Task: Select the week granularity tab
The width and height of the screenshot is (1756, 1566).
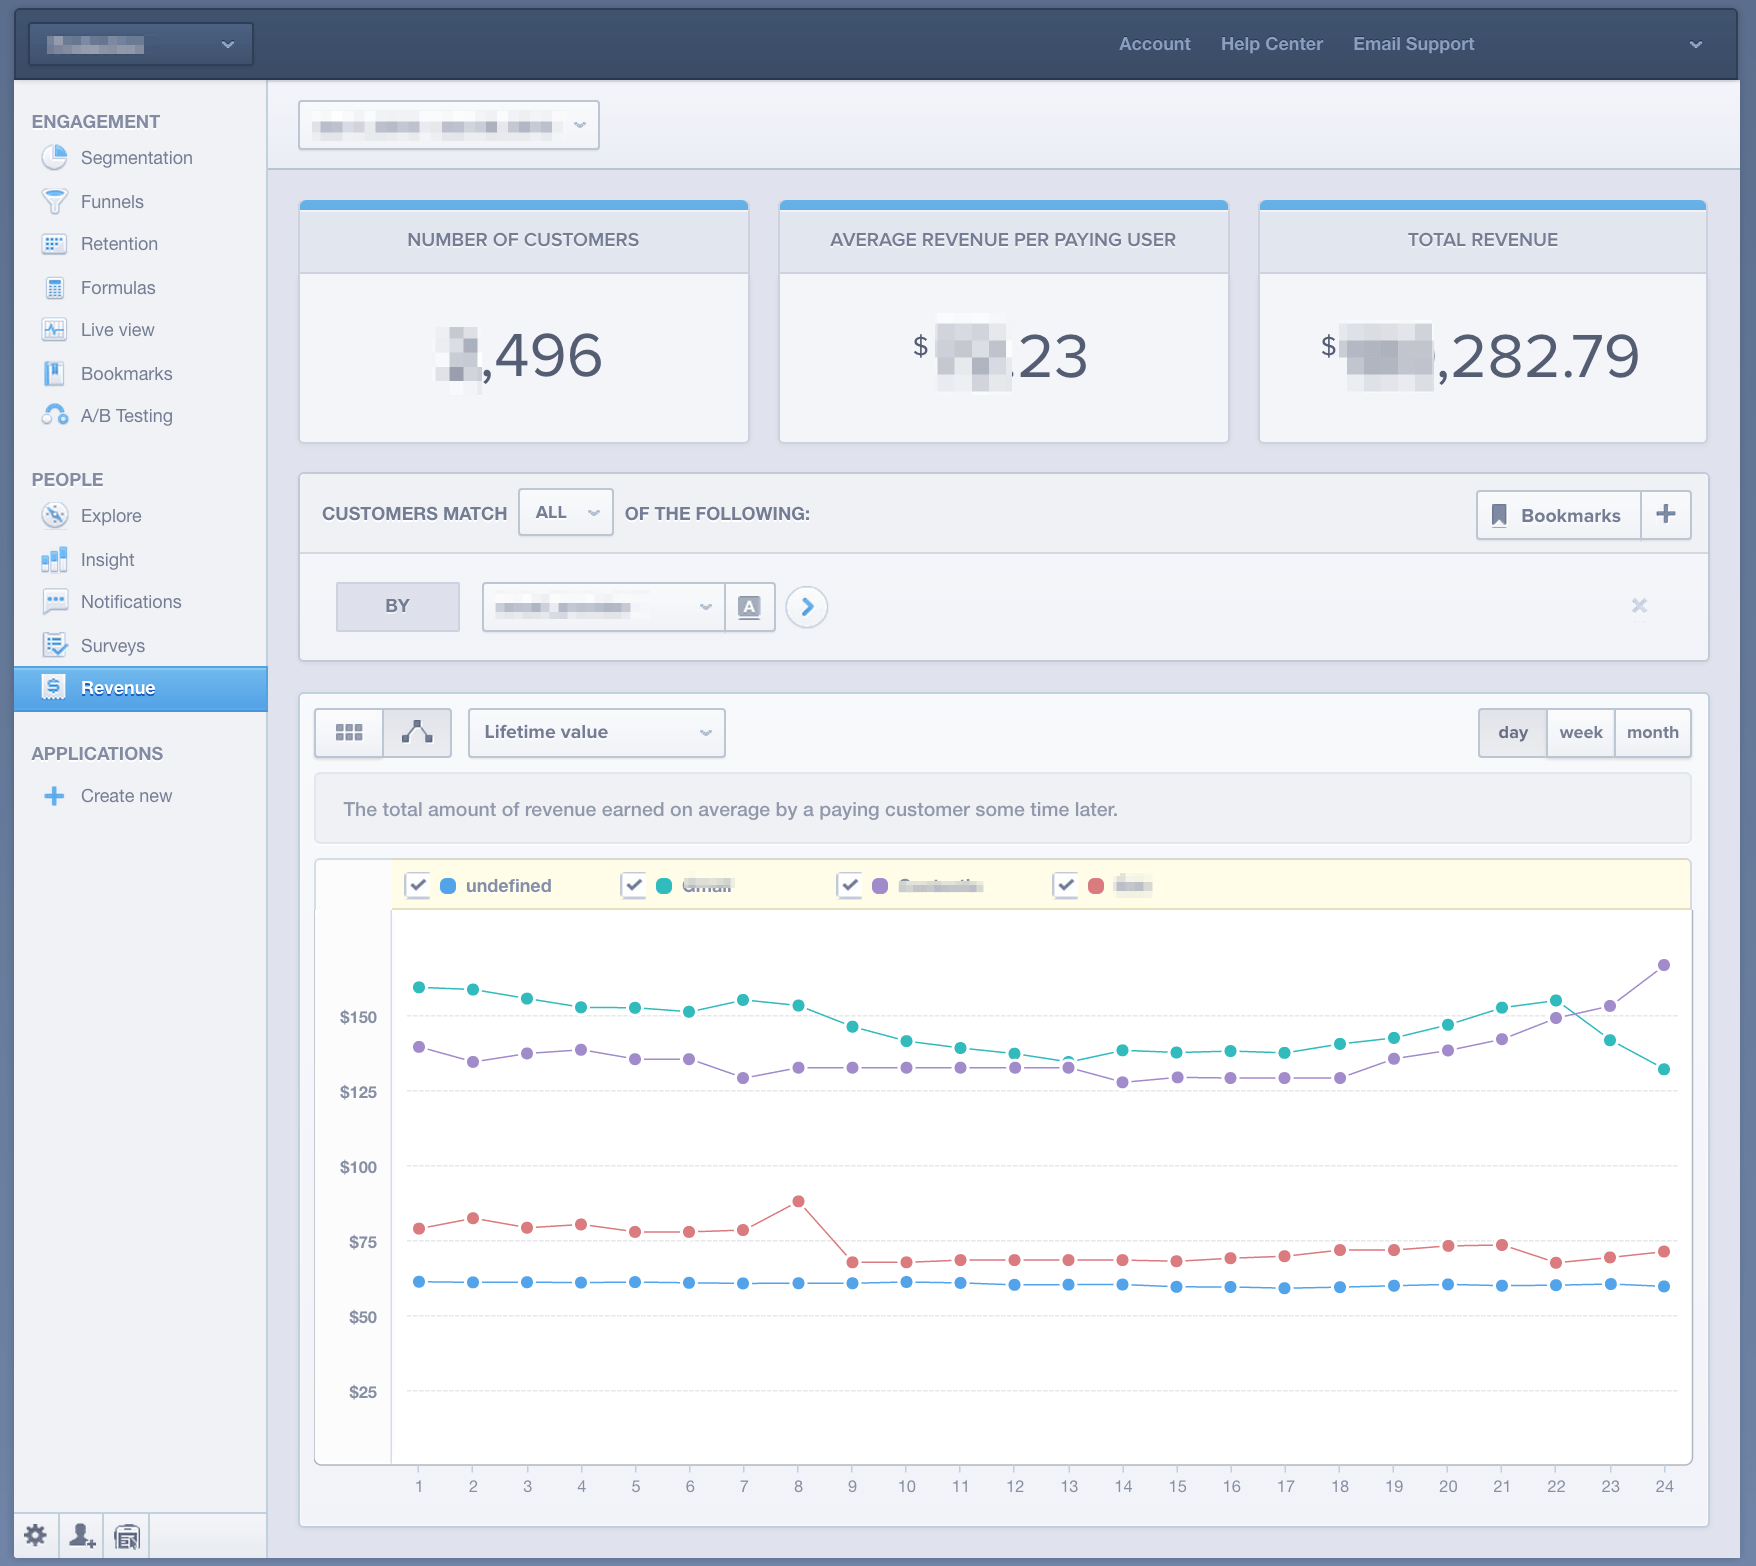Action: tap(1581, 733)
